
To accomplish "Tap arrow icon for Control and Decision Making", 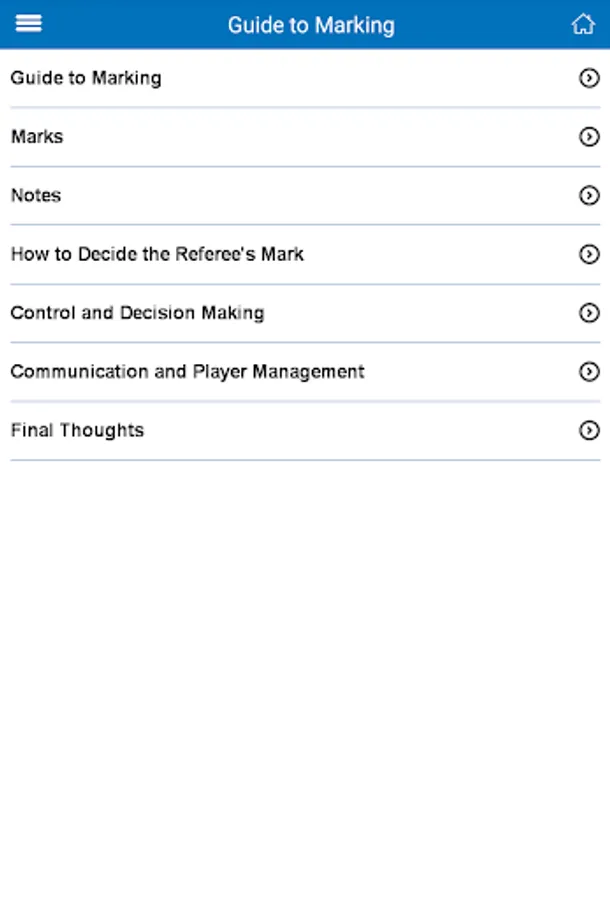I will [589, 313].
